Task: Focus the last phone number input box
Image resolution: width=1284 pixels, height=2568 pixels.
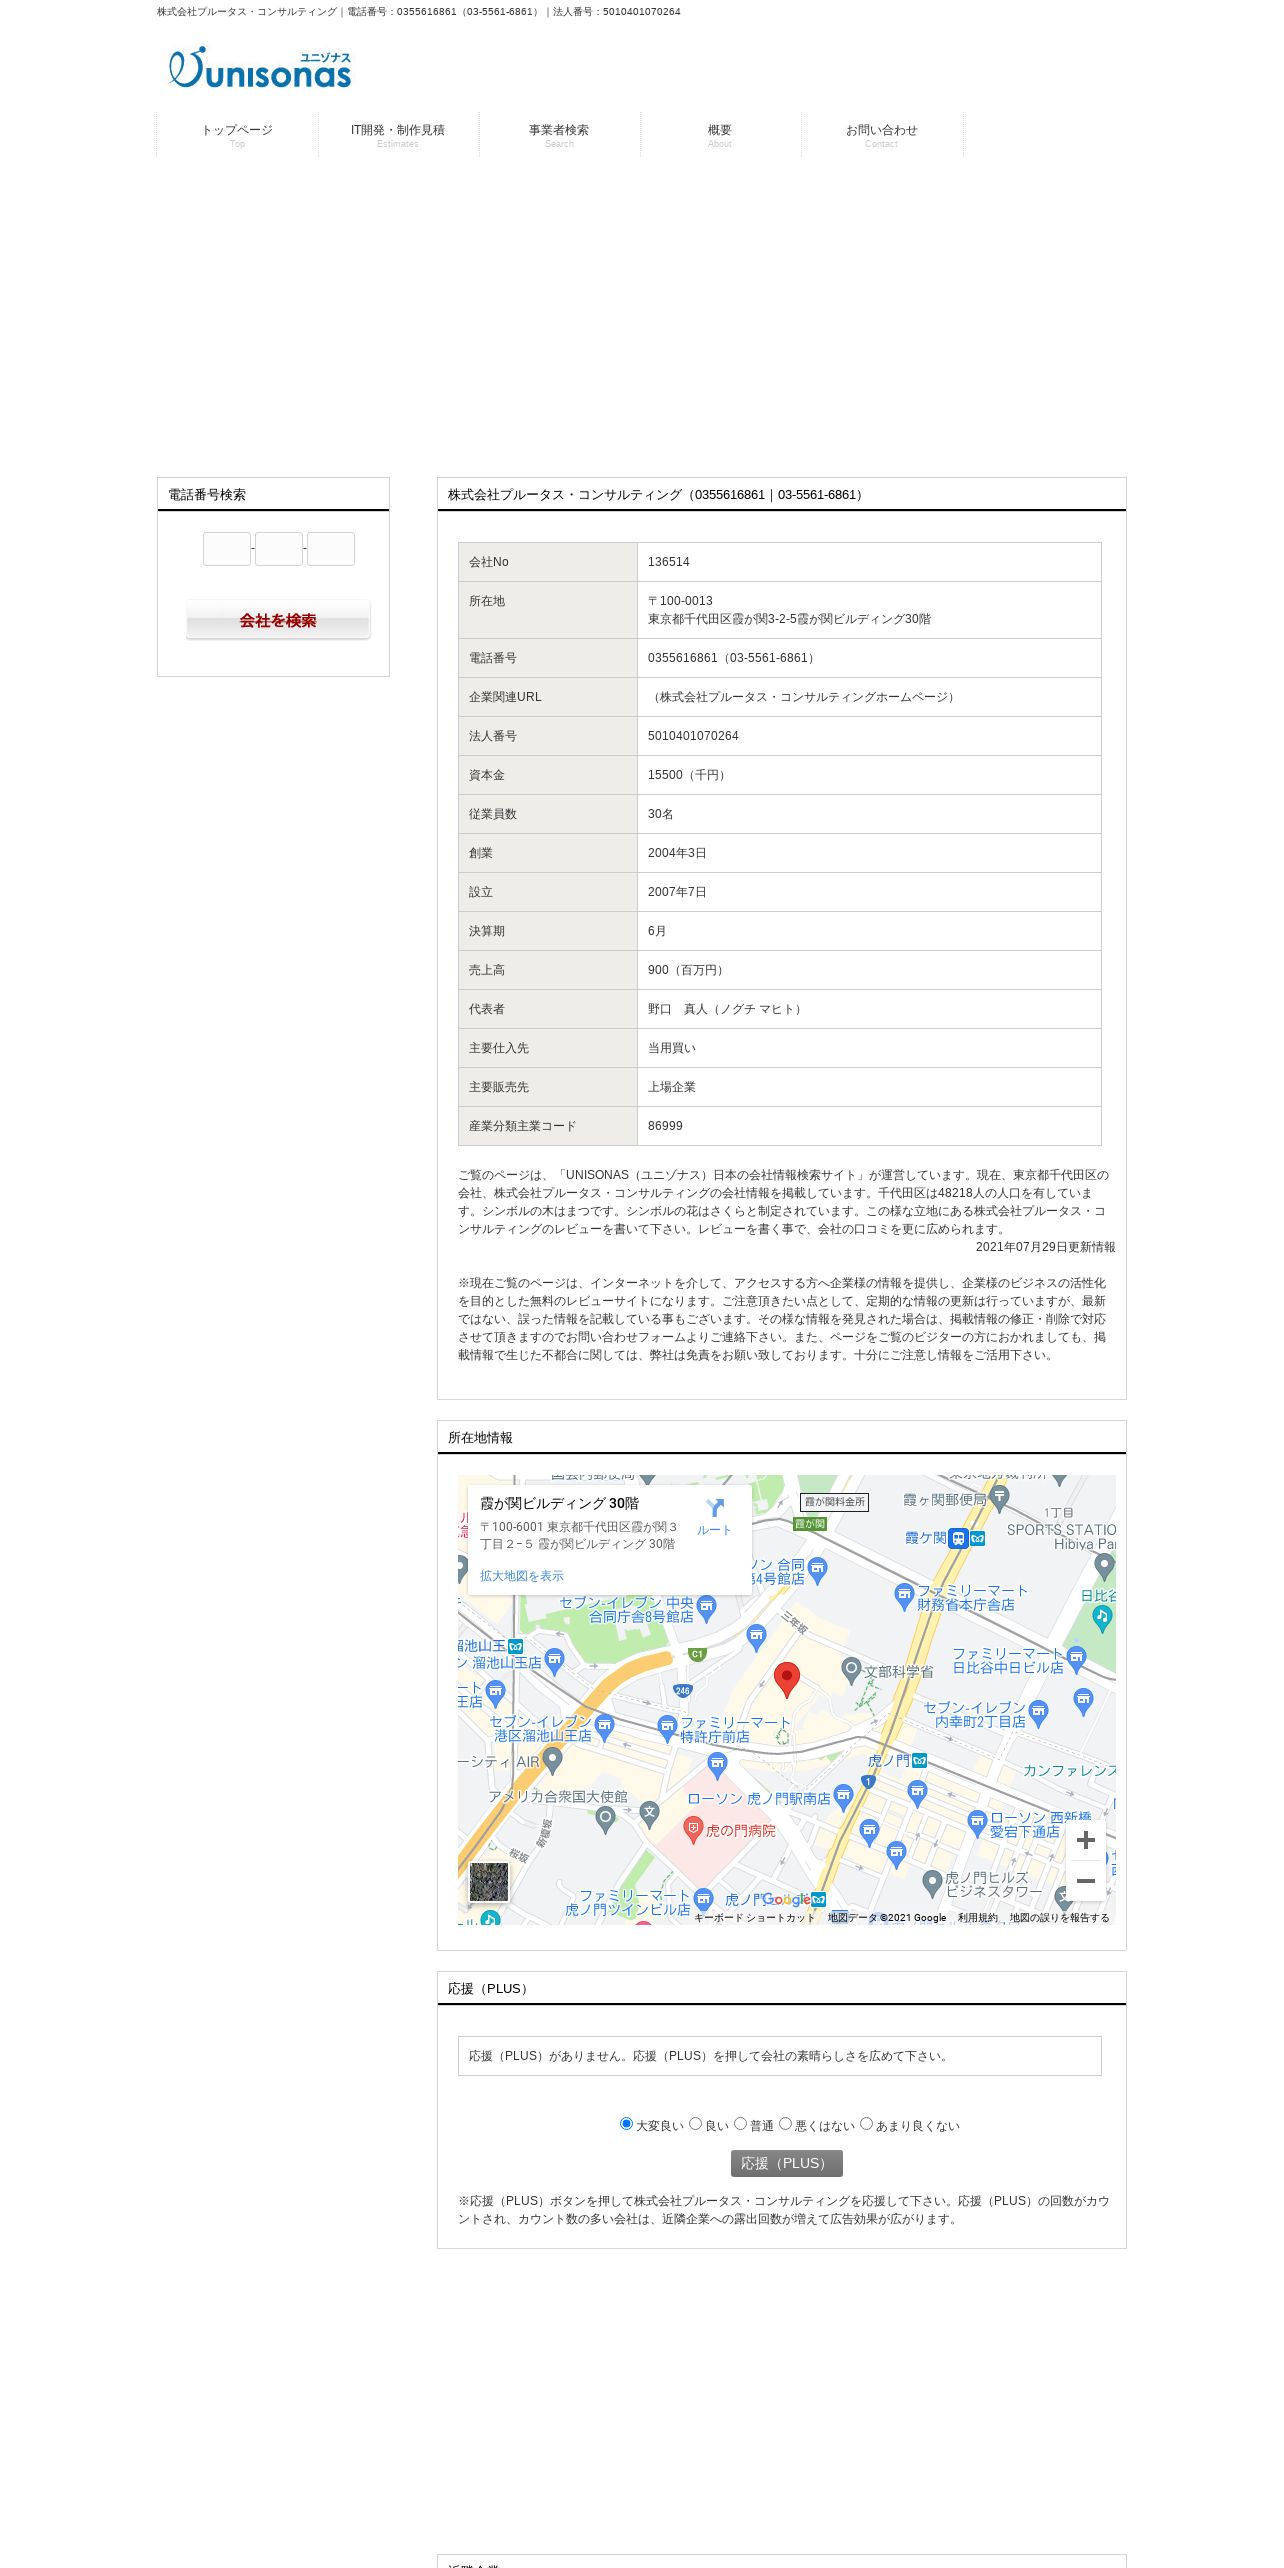Action: tap(331, 549)
